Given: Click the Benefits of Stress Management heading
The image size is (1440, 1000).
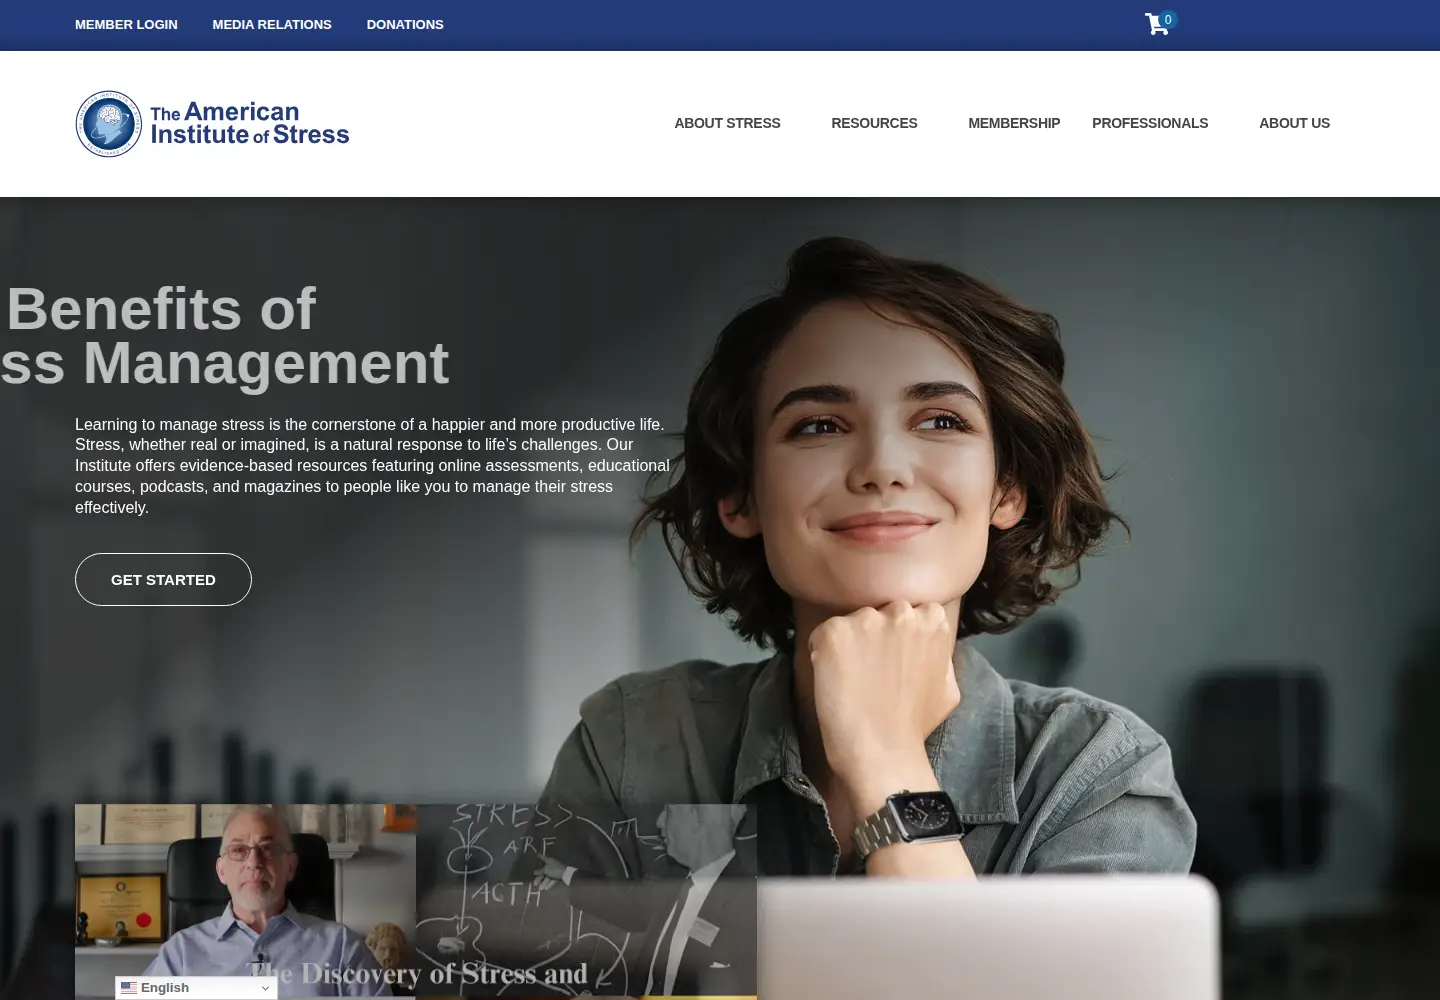Looking at the screenshot, I should coord(225,335).
